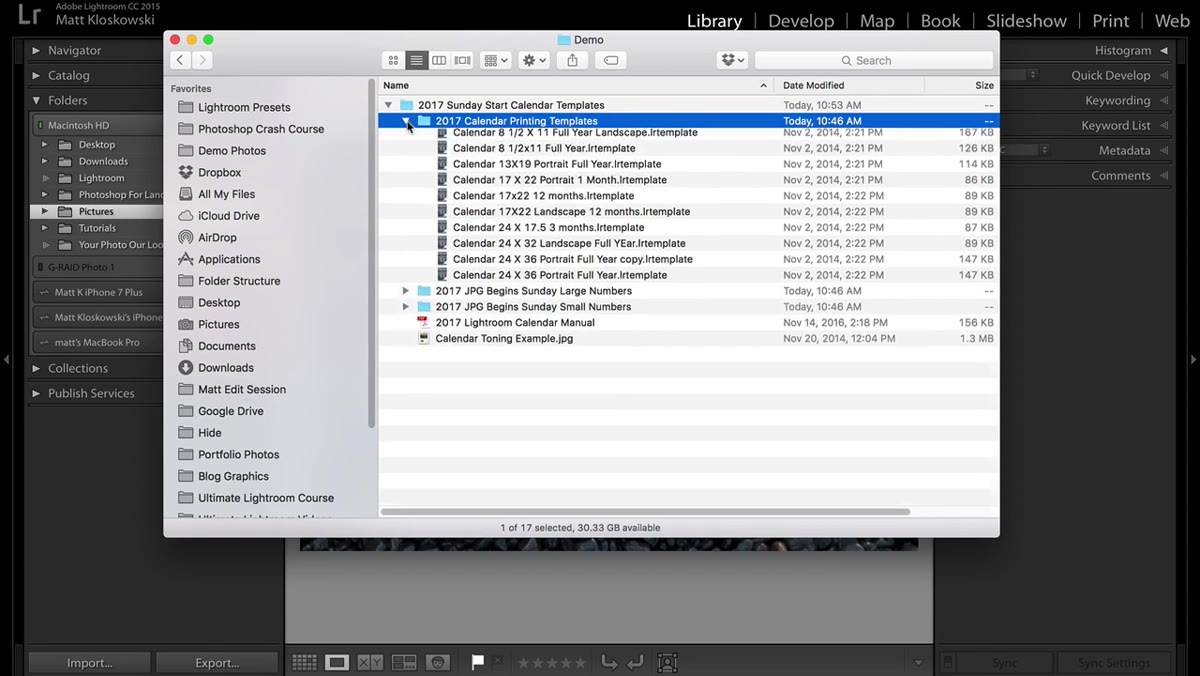Switch to Lightroom Library module

tap(714, 21)
